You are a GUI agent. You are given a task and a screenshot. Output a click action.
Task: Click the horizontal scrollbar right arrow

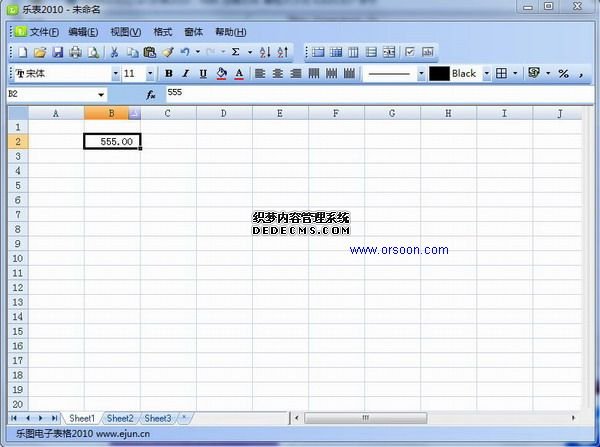(x=573, y=418)
